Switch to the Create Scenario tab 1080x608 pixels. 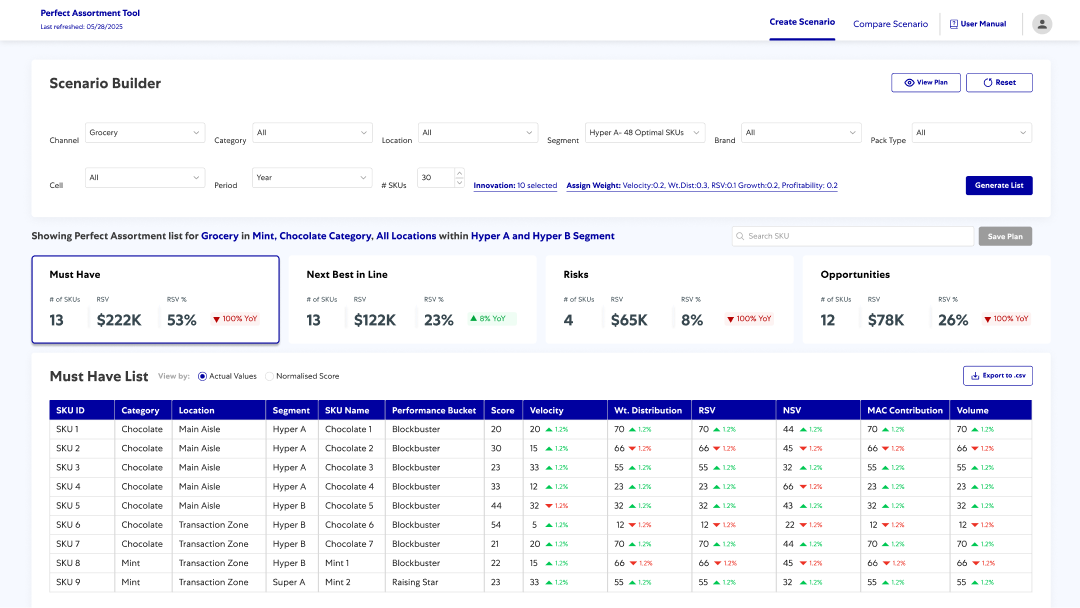coord(802,22)
